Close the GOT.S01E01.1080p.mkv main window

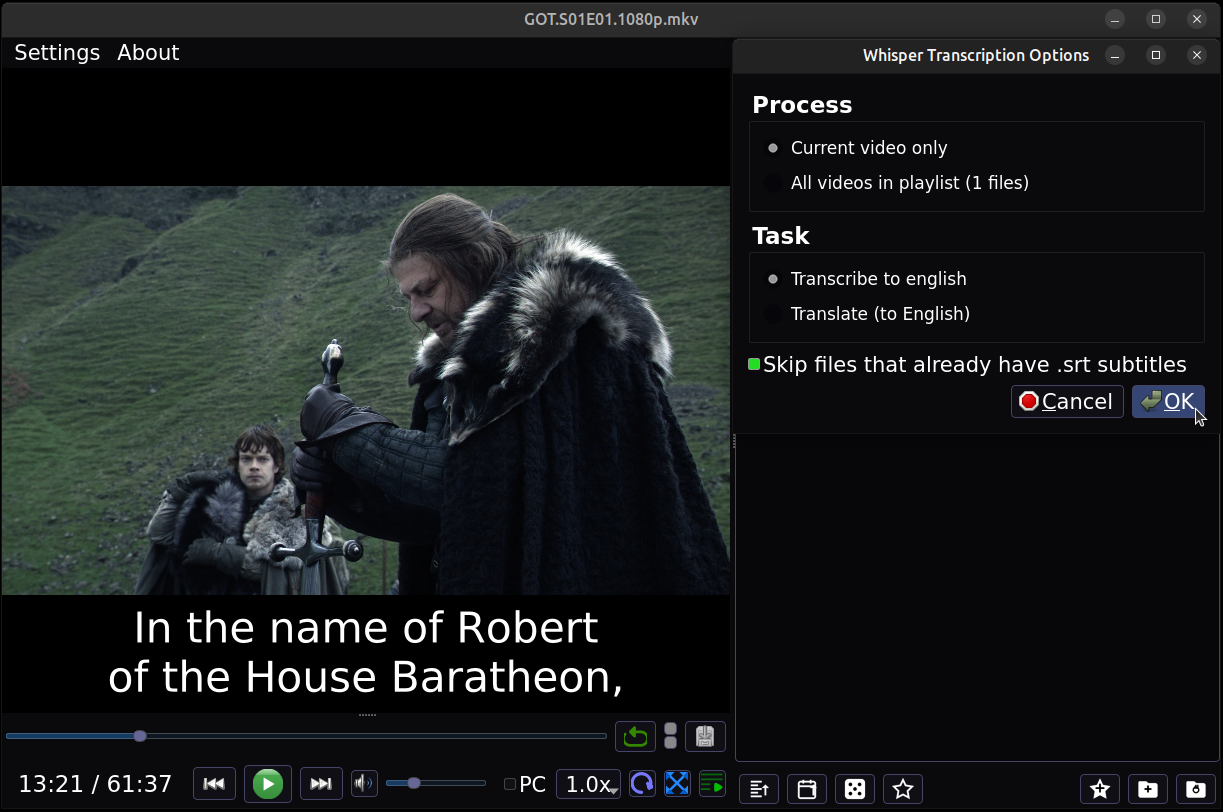coord(1197,19)
